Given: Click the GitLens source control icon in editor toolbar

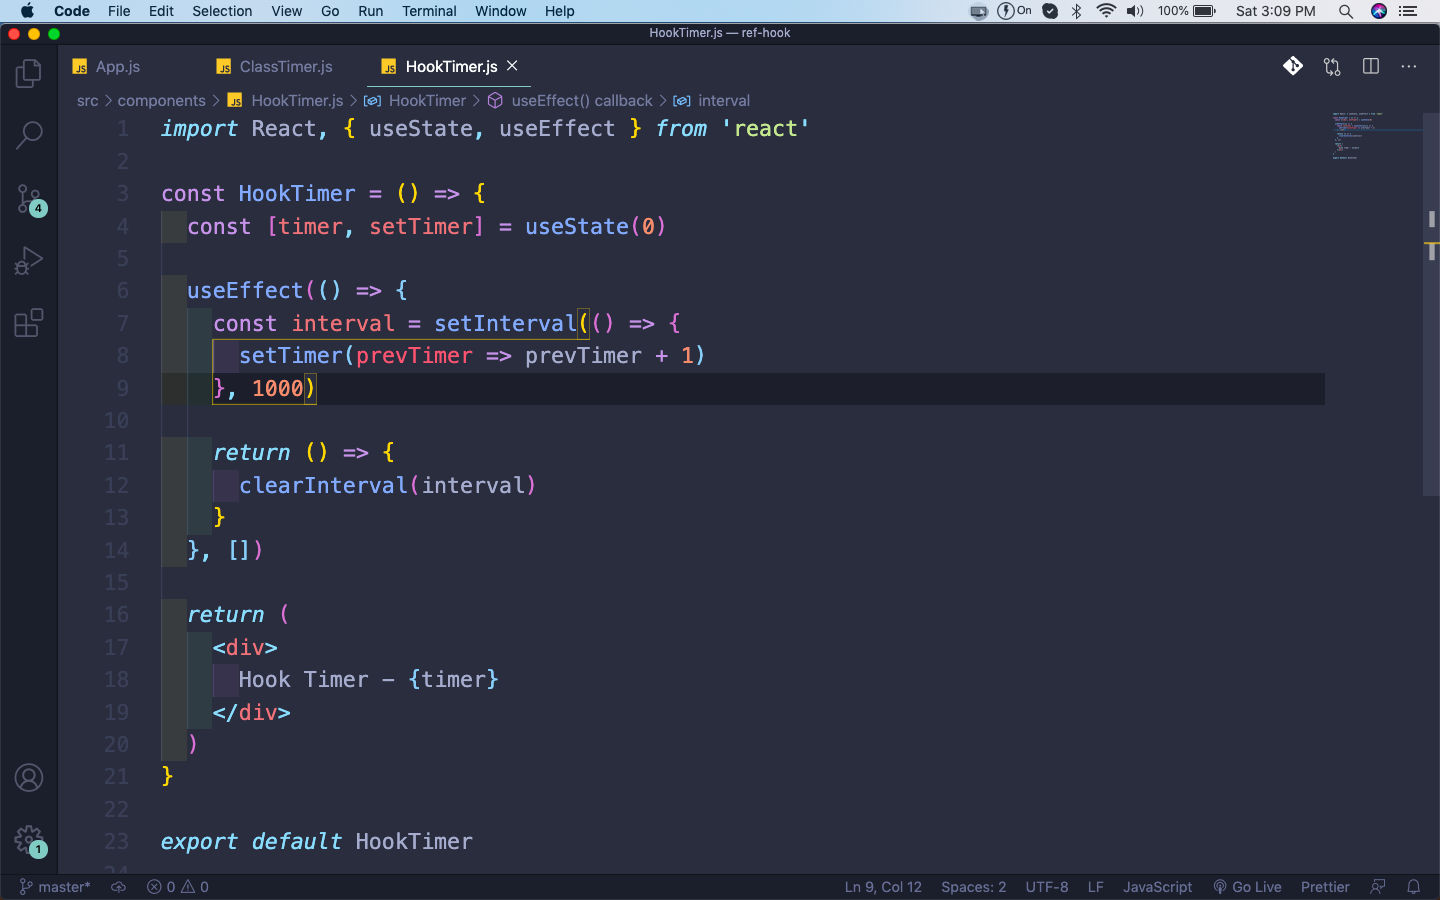Looking at the screenshot, I should coord(1293,66).
